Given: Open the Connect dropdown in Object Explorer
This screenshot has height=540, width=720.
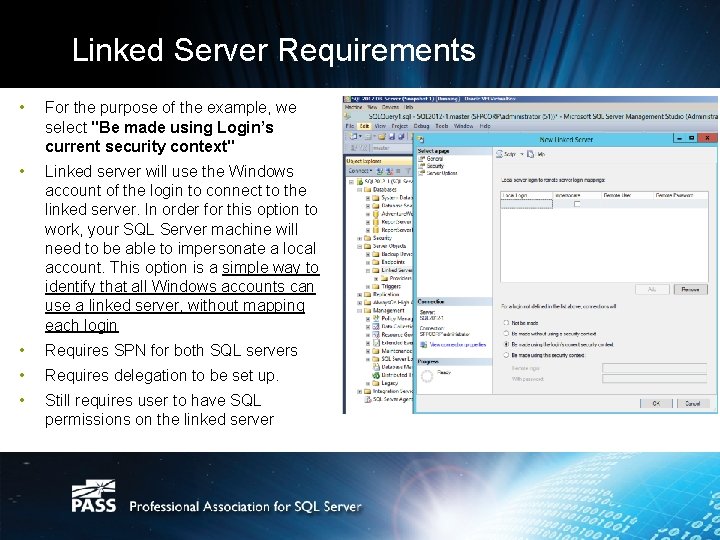Looking at the screenshot, I should pyautogui.click(x=359, y=171).
